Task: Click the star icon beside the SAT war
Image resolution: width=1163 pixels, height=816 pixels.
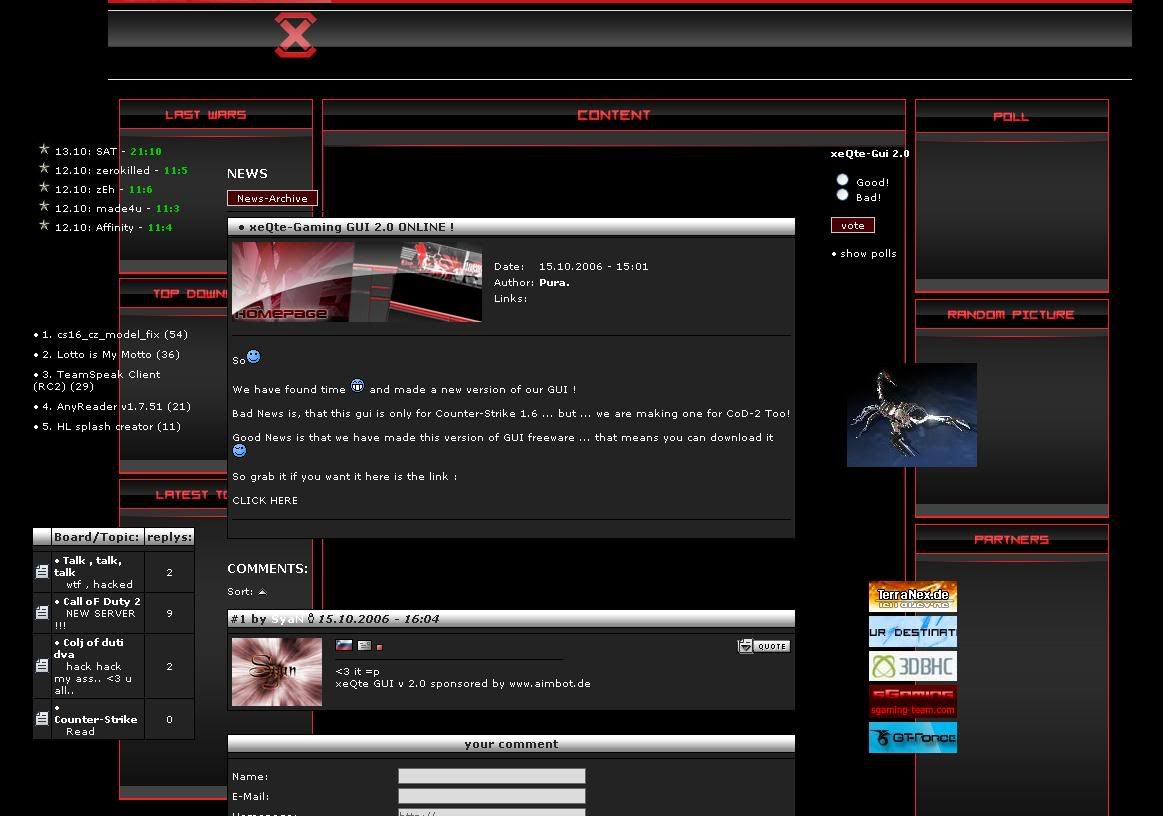Action: pos(44,149)
